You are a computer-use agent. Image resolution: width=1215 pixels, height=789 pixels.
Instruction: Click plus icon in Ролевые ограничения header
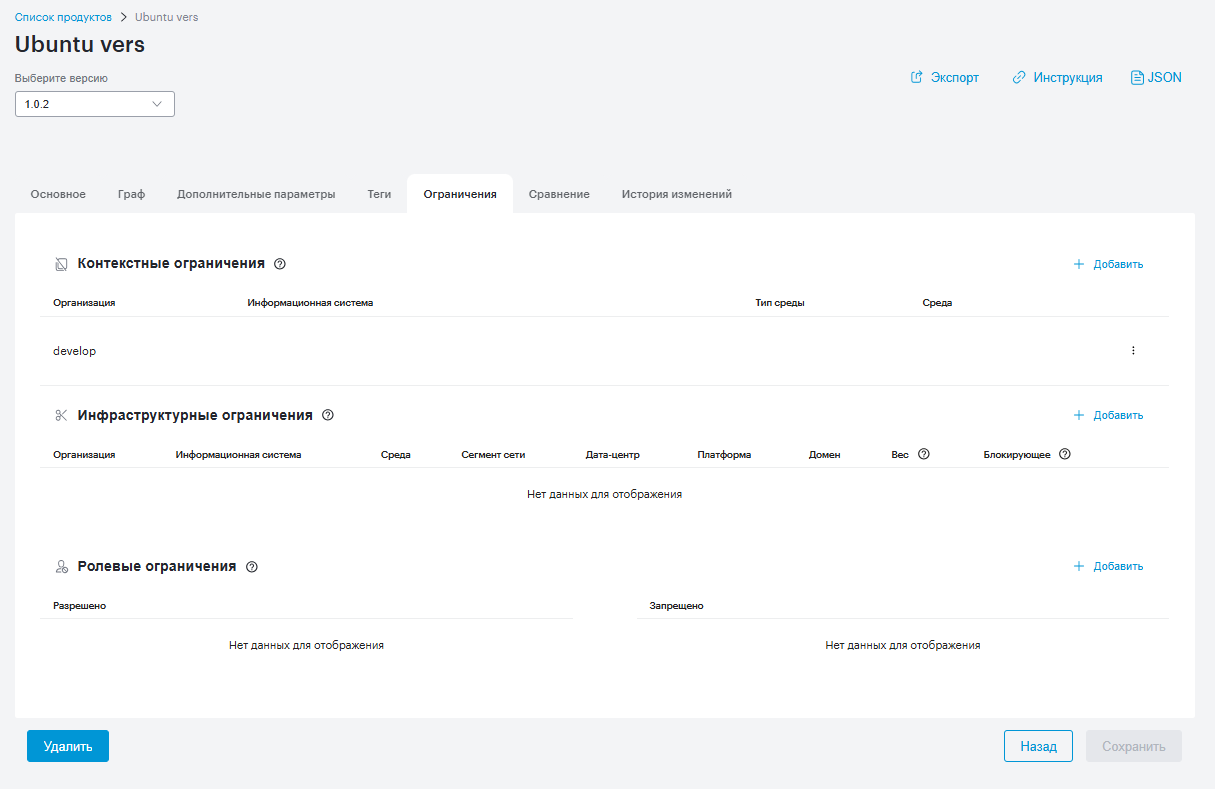pyautogui.click(x=1079, y=566)
